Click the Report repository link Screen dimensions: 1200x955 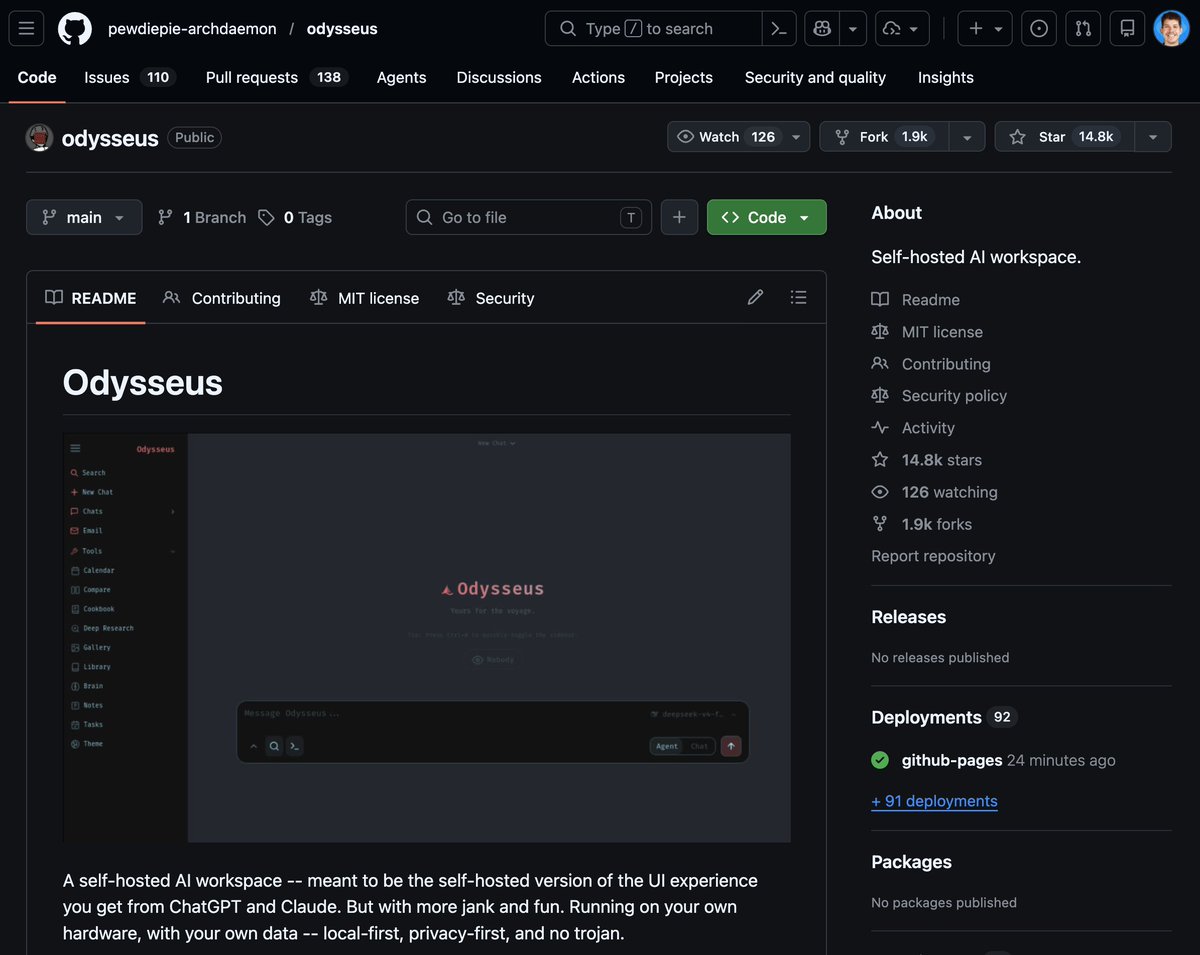pos(933,556)
